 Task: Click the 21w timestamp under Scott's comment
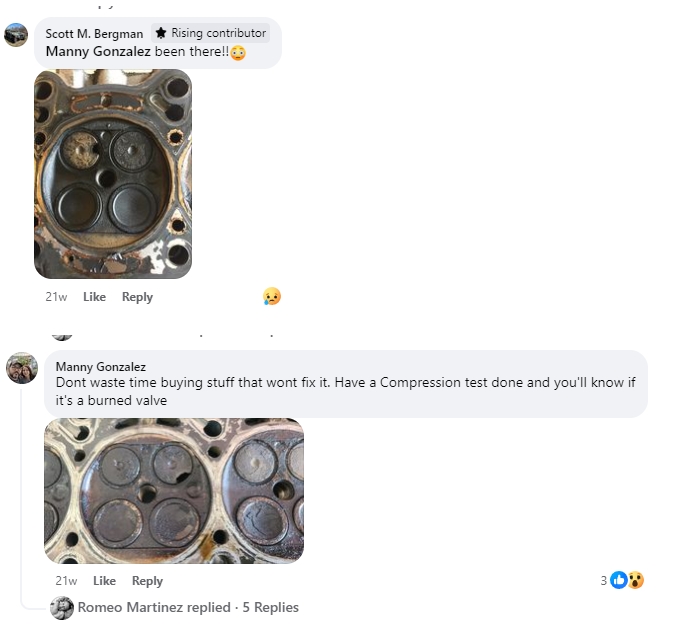click(55, 297)
